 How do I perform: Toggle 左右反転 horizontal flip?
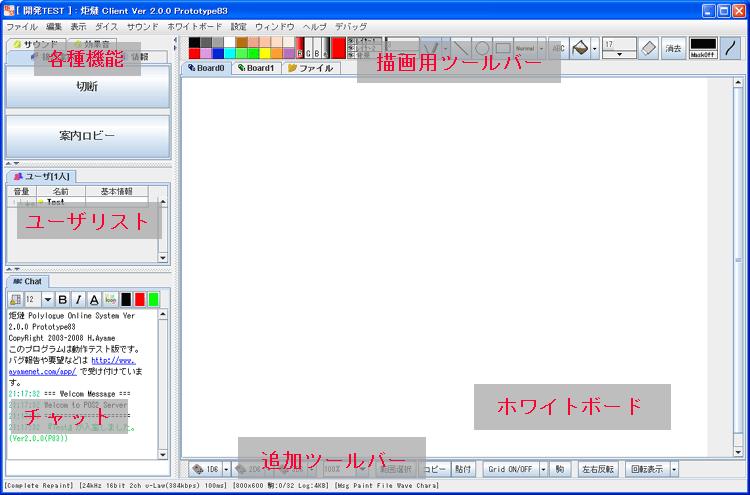pos(598,469)
